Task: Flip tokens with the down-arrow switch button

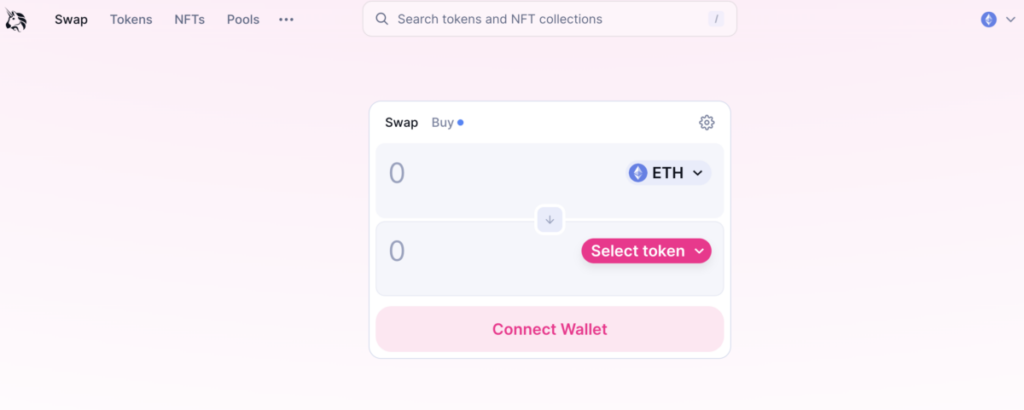Action: pyautogui.click(x=550, y=219)
